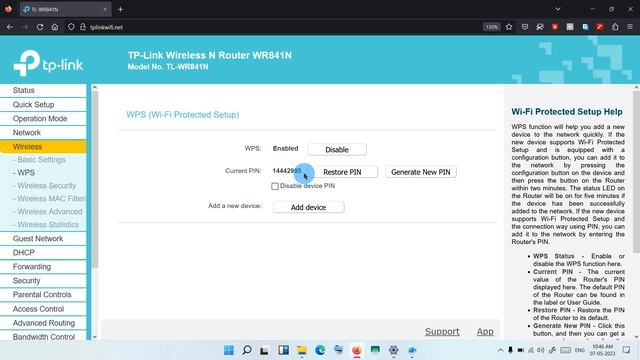
Task: Open the App link
Action: coord(485,331)
